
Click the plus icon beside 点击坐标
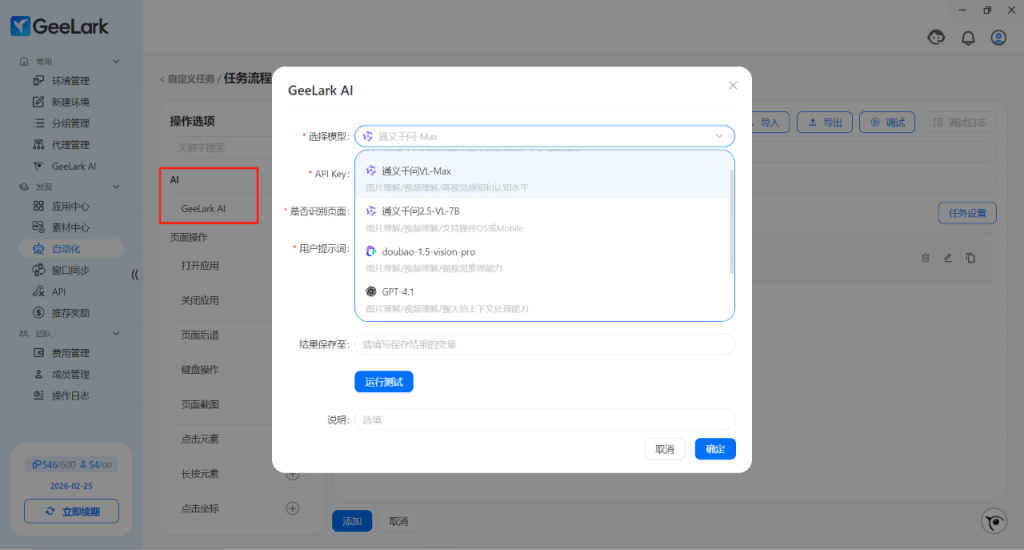point(293,508)
